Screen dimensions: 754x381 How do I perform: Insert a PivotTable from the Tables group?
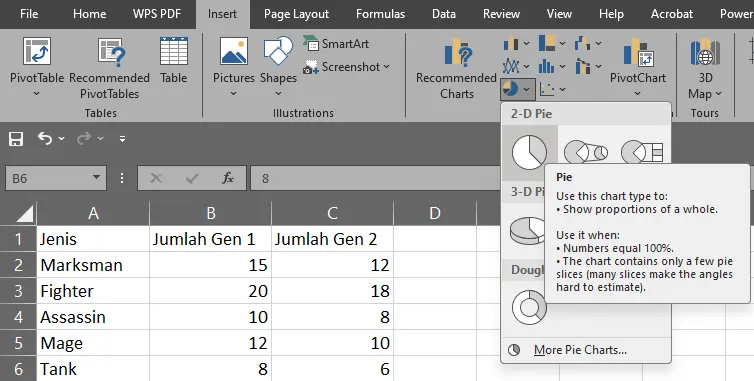(x=37, y=67)
